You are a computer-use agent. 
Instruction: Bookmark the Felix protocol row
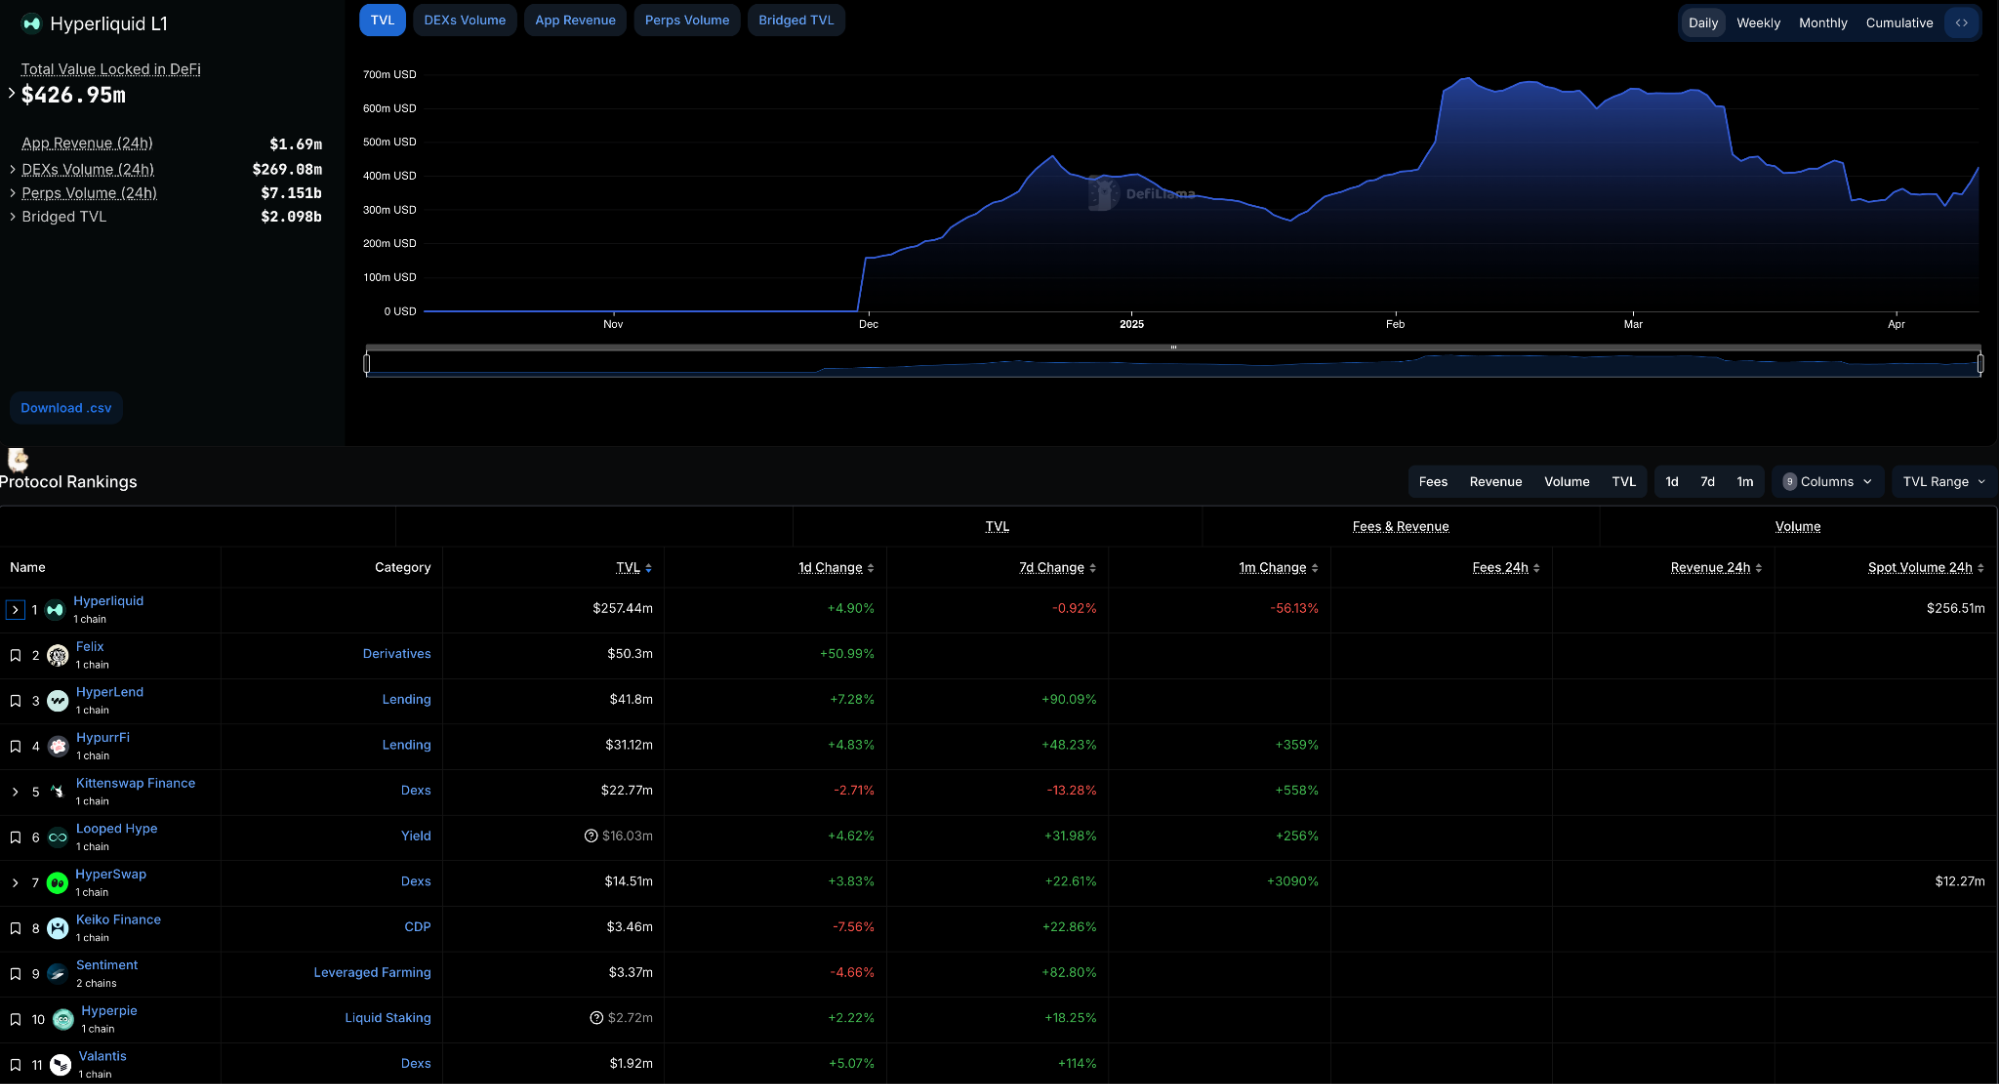pos(15,656)
